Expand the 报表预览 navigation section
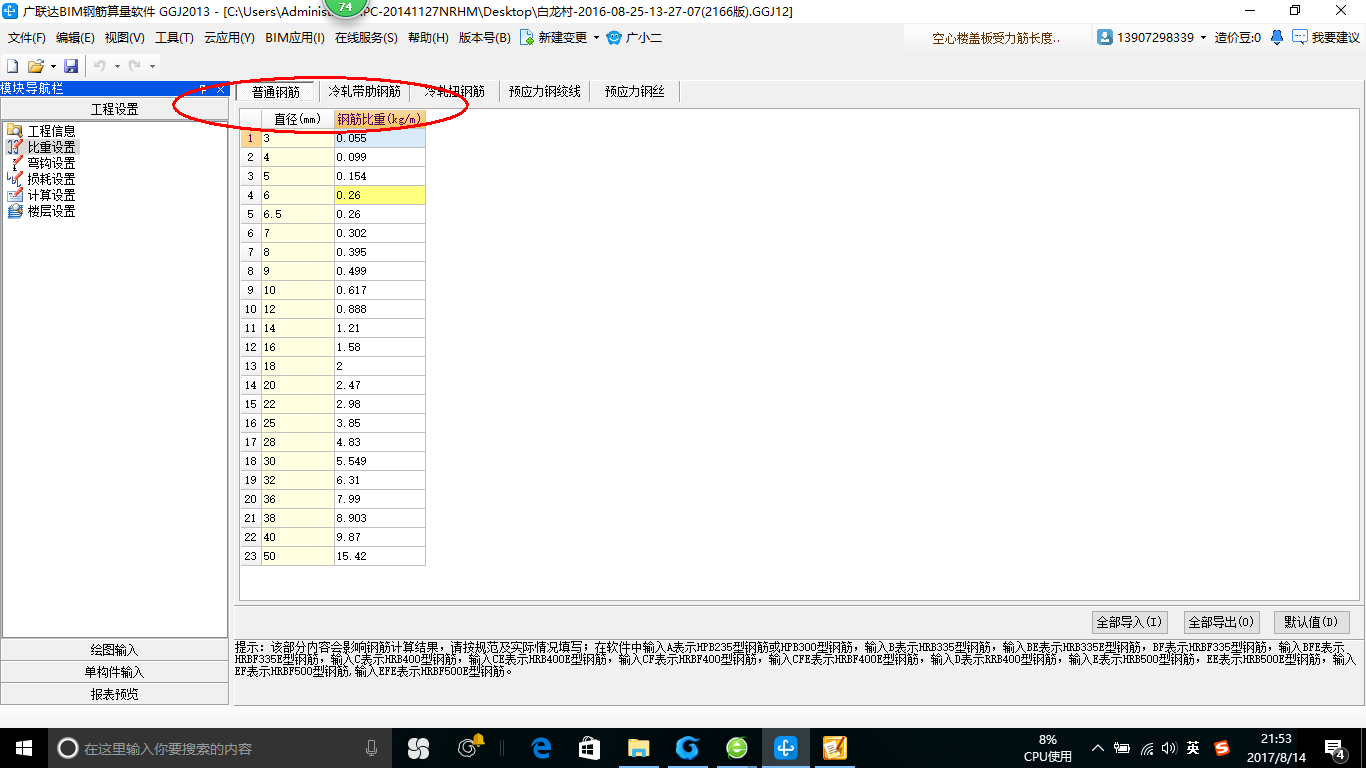1366x768 pixels. point(114,694)
